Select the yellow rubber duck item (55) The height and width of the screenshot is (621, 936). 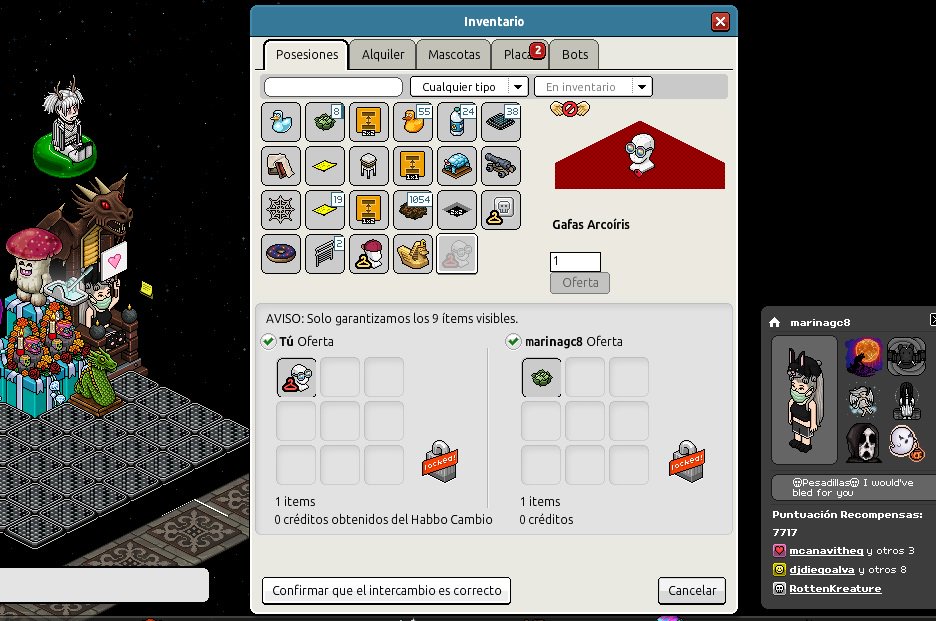412,122
